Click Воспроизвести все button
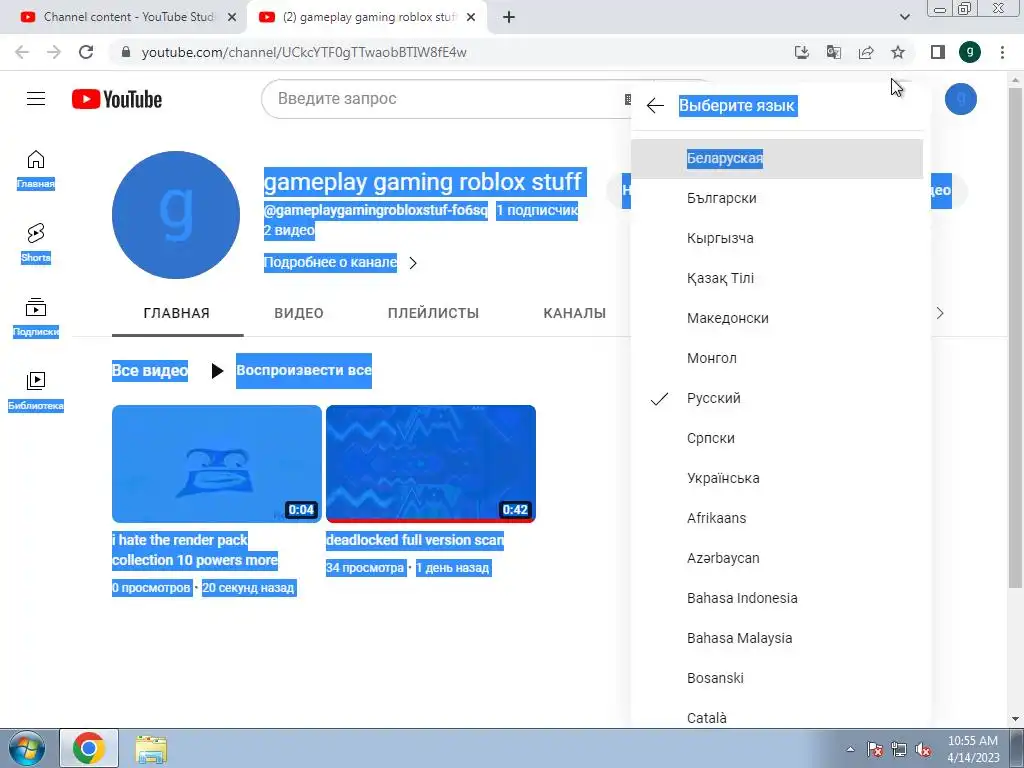This screenshot has height=768, width=1024. (x=291, y=370)
